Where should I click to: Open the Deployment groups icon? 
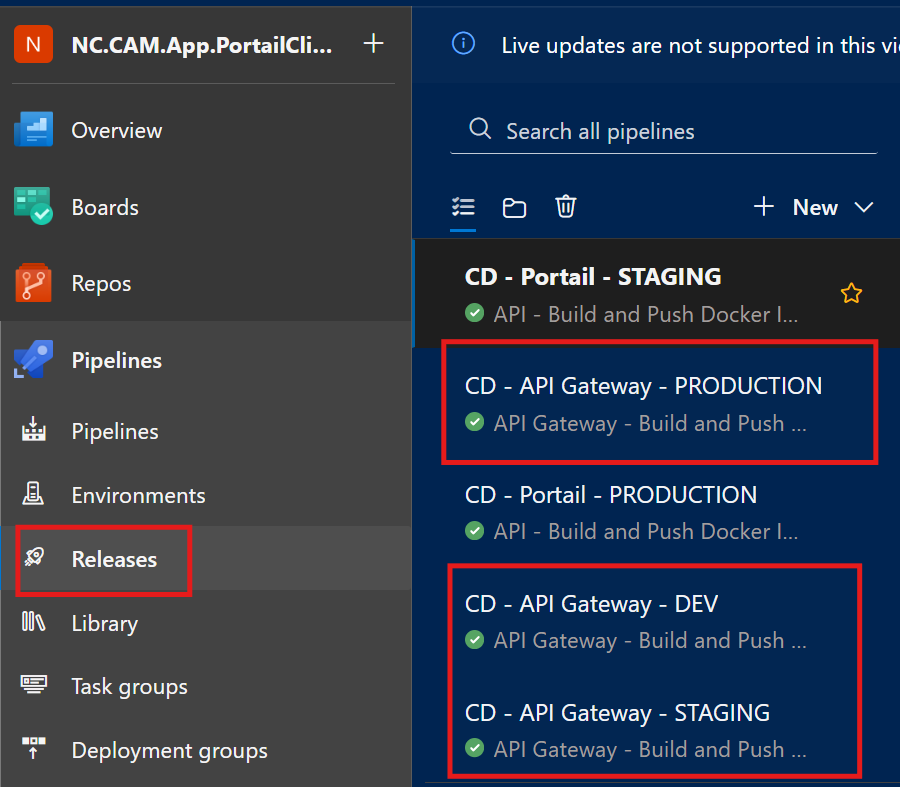pyautogui.click(x=33, y=750)
